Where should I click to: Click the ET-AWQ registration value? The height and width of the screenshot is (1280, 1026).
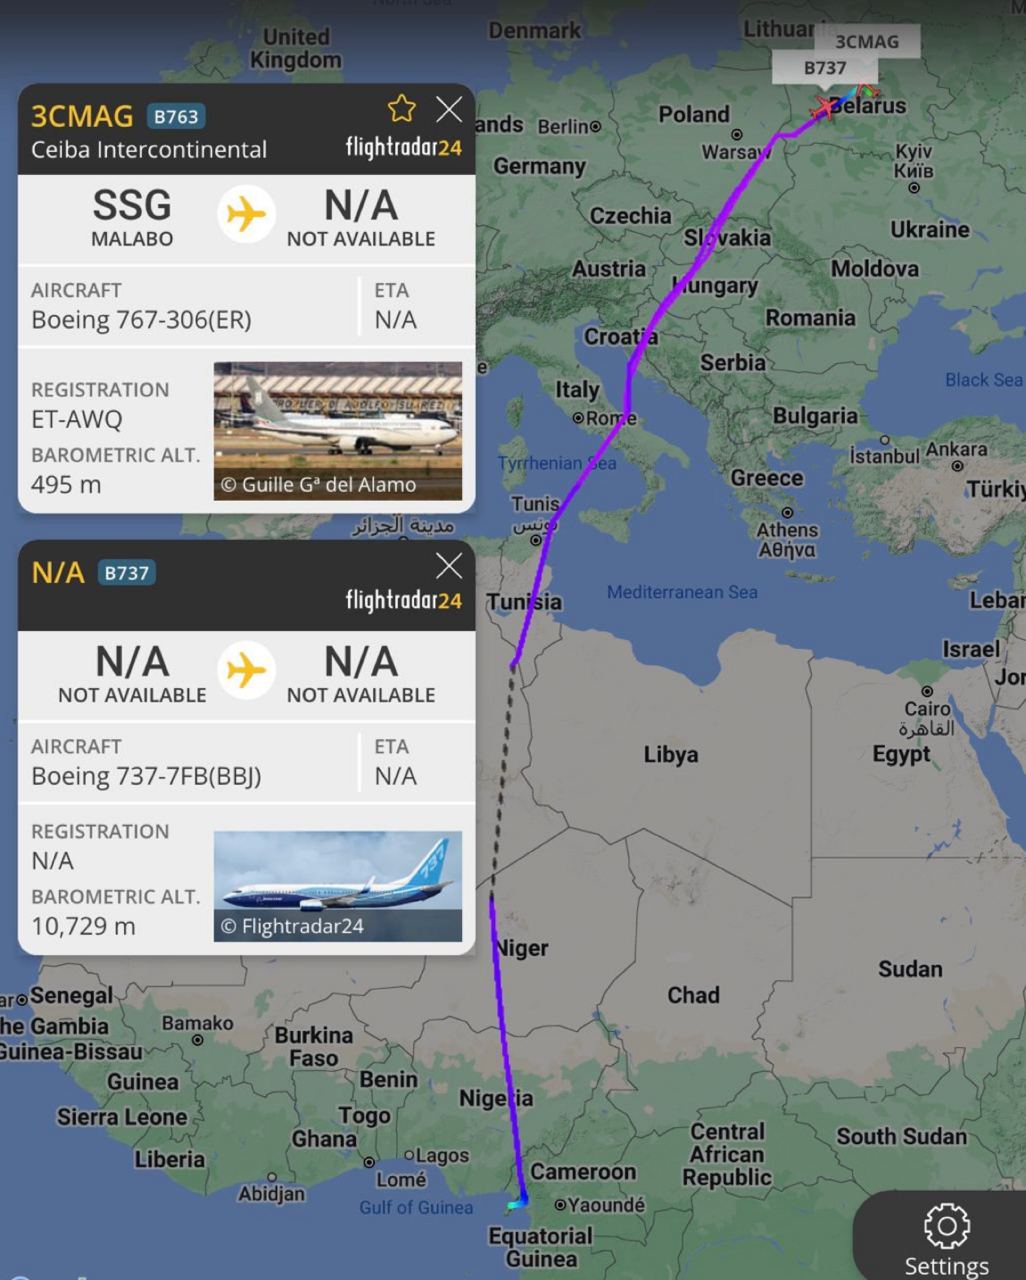click(76, 420)
